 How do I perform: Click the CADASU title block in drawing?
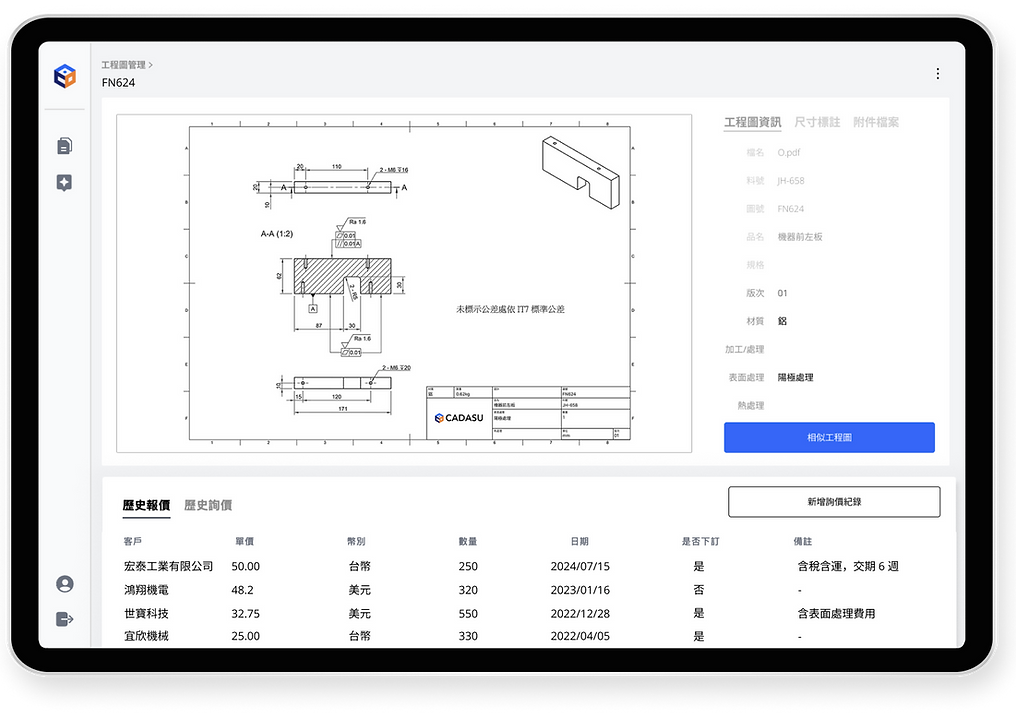(x=528, y=413)
